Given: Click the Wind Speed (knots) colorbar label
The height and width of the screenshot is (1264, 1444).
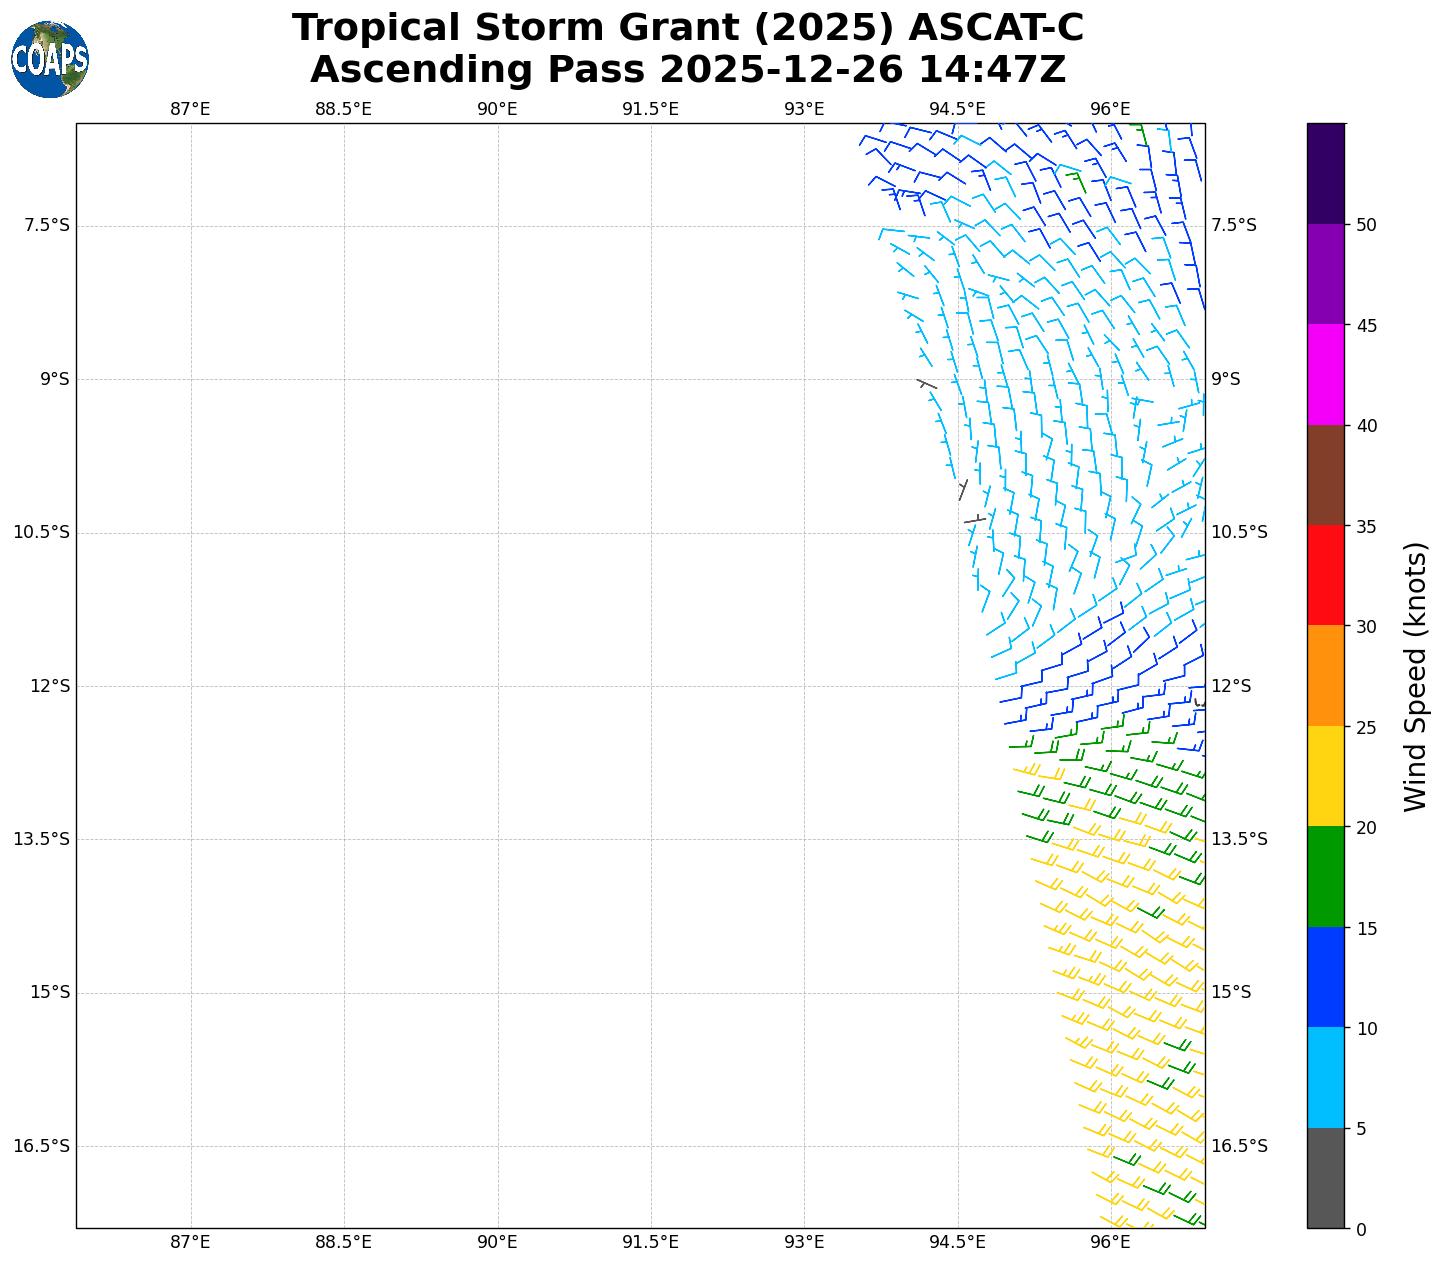Looking at the screenshot, I should pyautogui.click(x=1415, y=676).
